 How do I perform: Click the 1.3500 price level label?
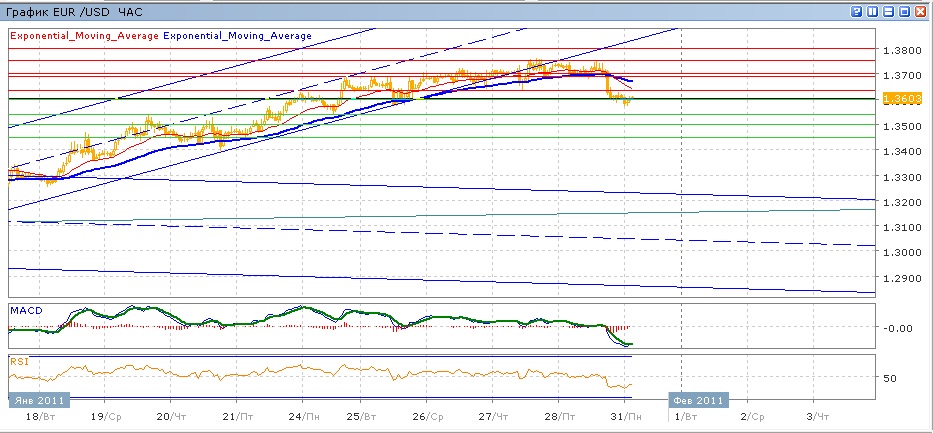click(x=902, y=126)
